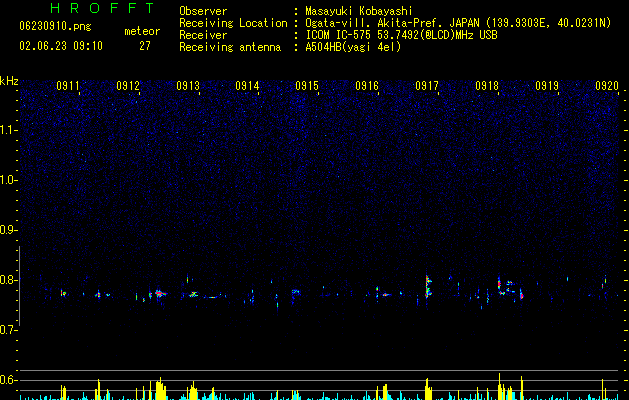Click the meteor echo cluster after 0918
The height and width of the screenshot is (400, 629).
pyautogui.click(x=510, y=288)
